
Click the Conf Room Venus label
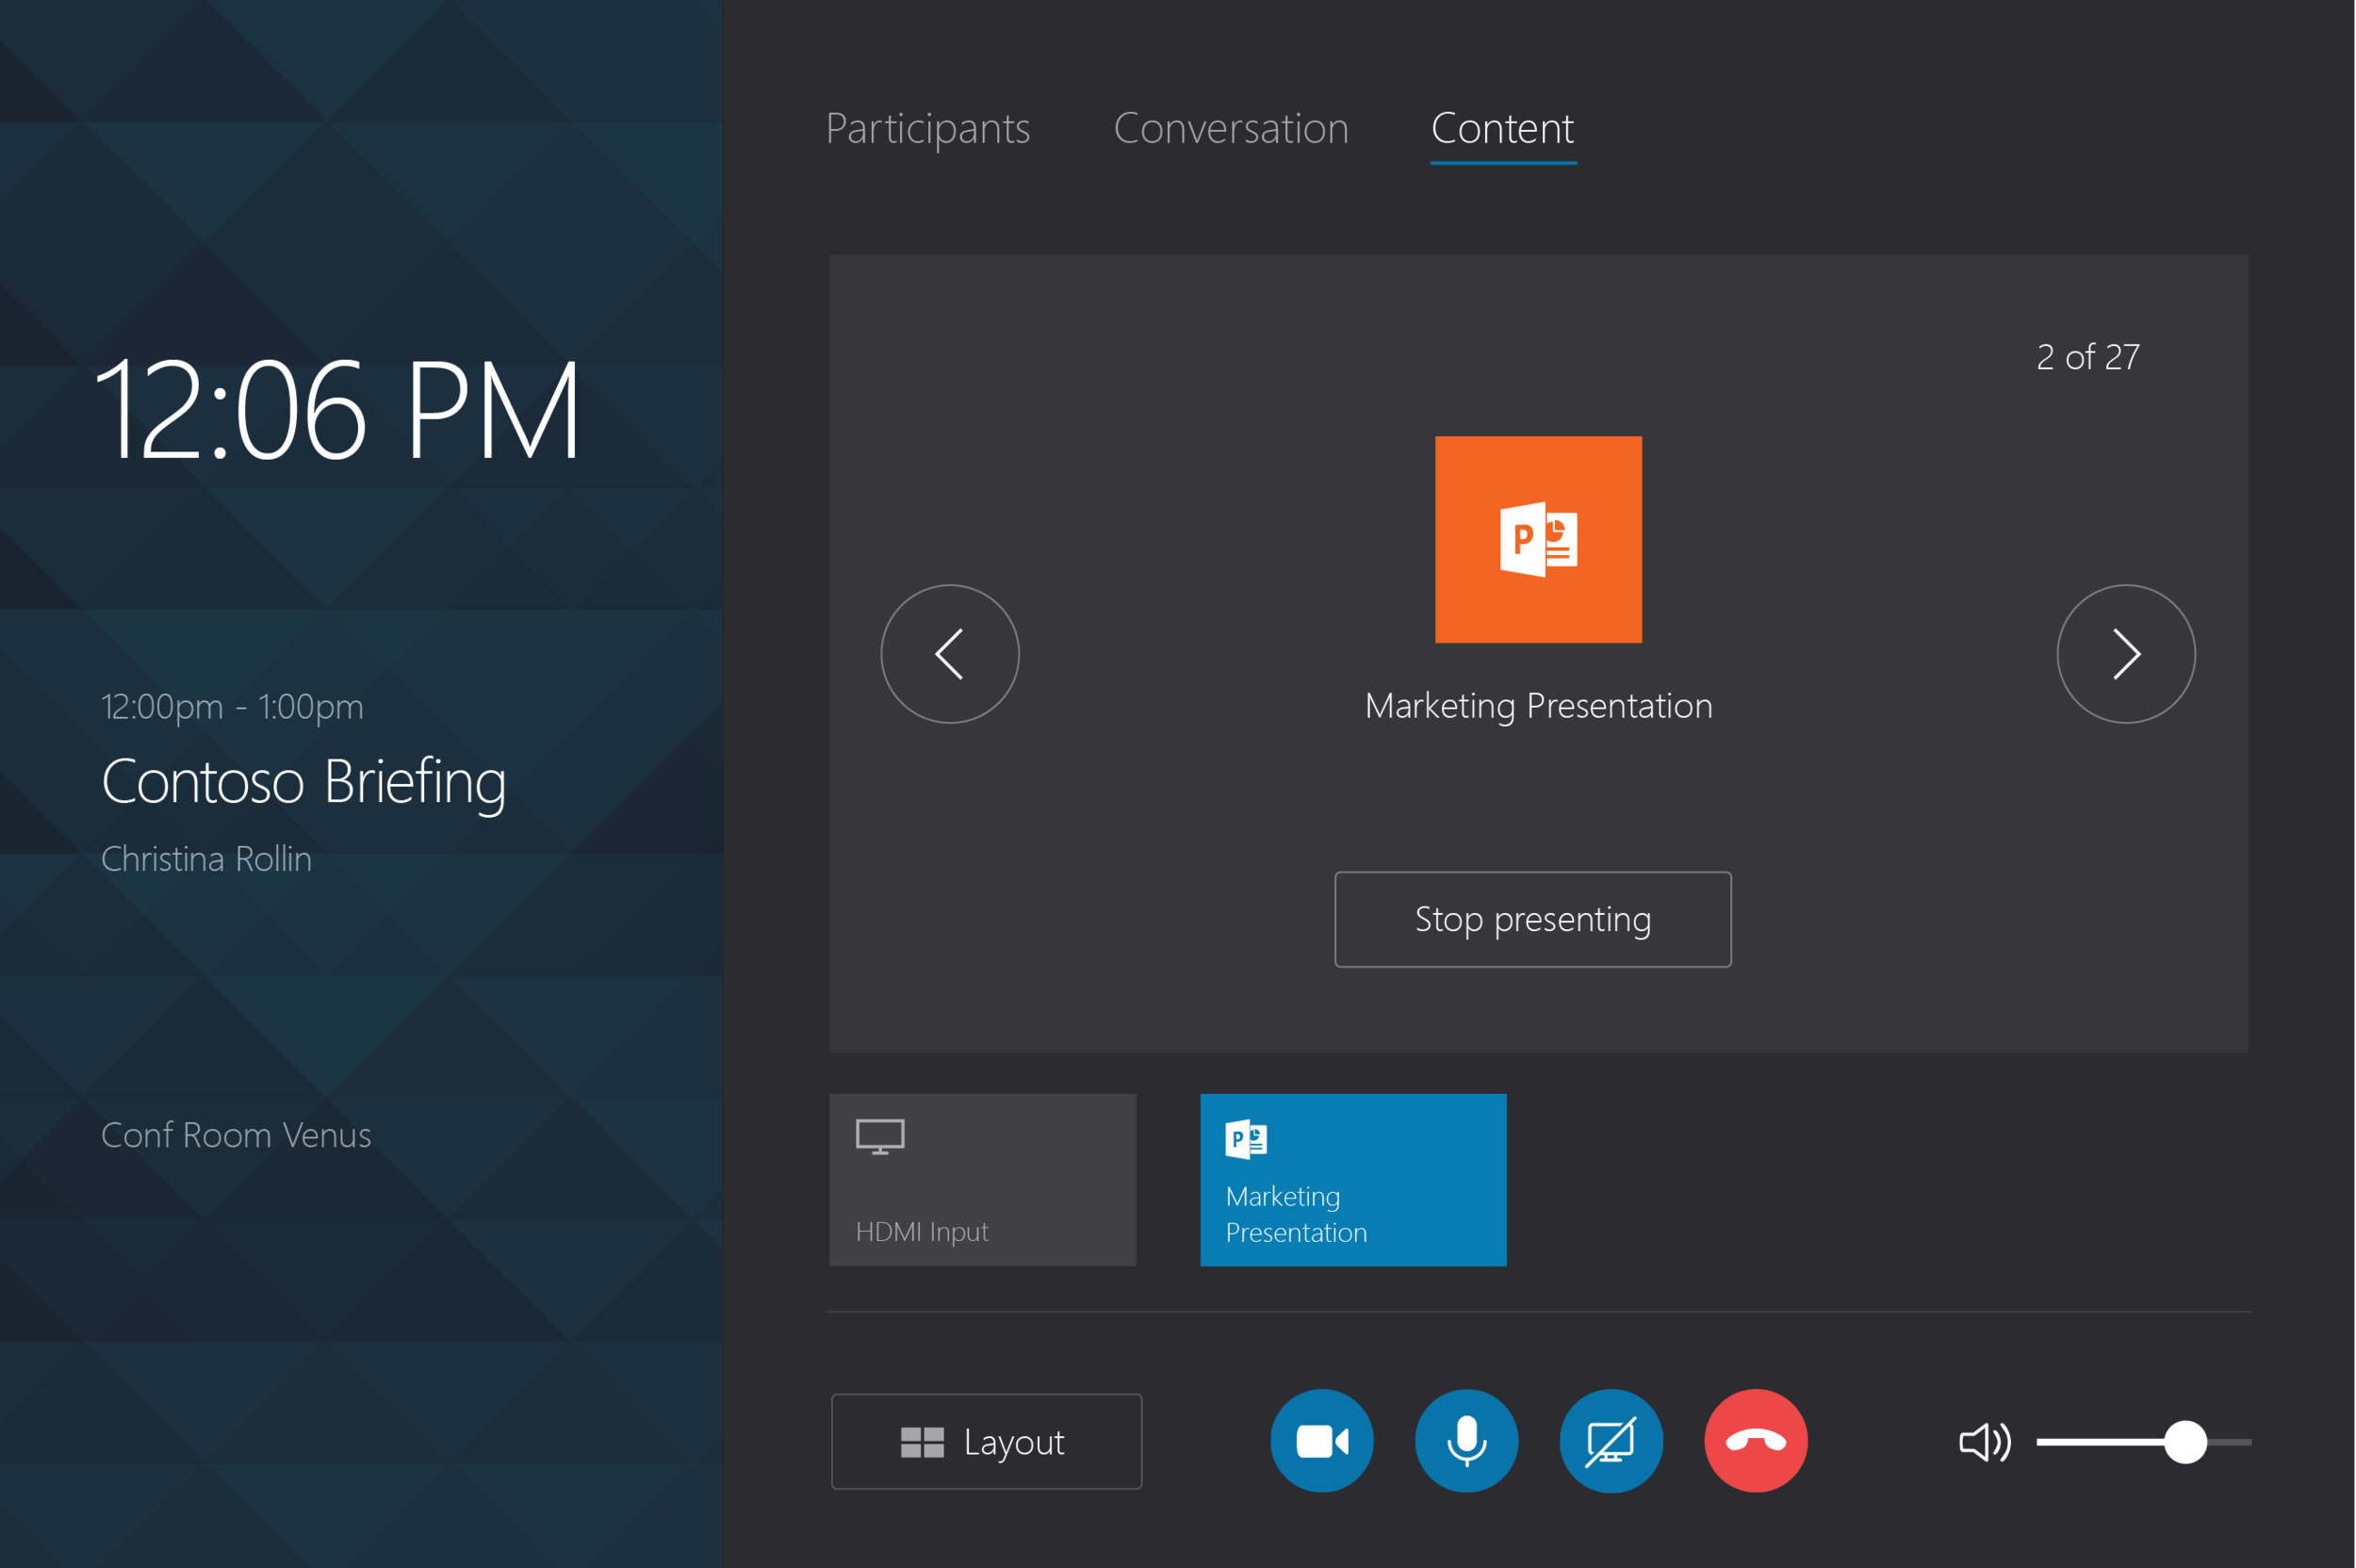(236, 1135)
